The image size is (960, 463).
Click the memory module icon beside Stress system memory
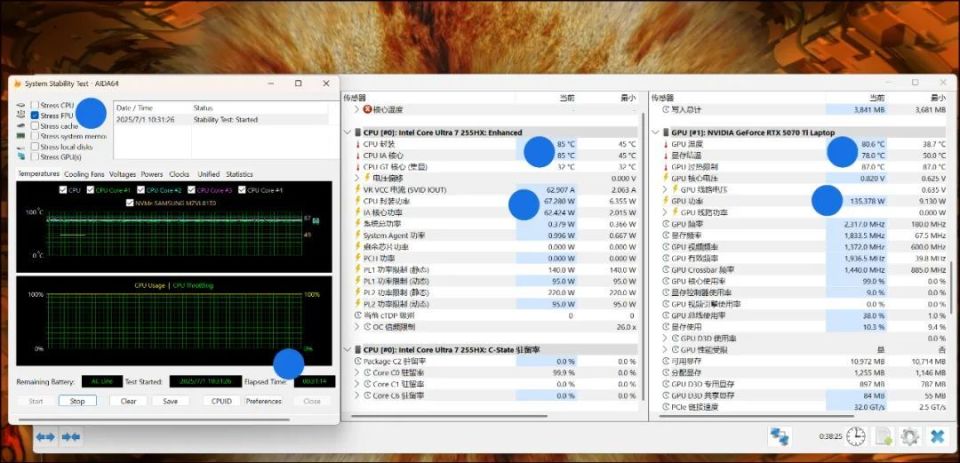21,136
